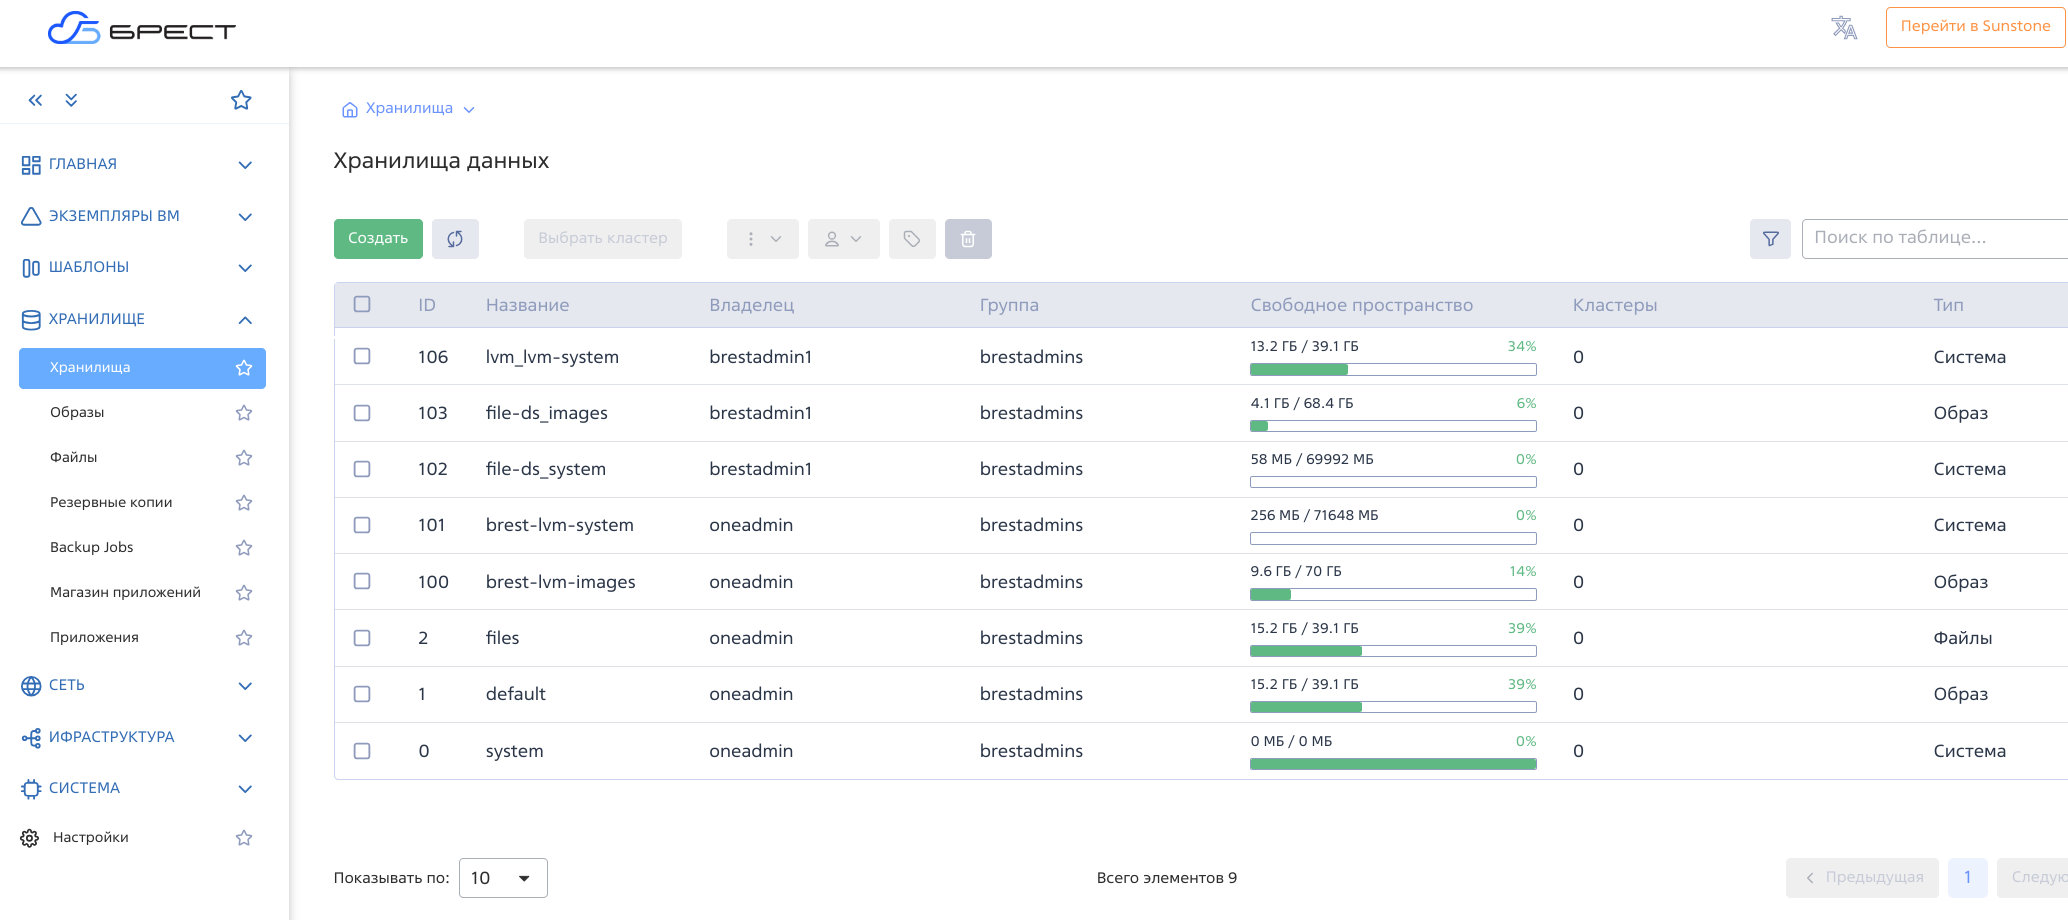Click the tag labels icon
2068x920 pixels.
911,239
